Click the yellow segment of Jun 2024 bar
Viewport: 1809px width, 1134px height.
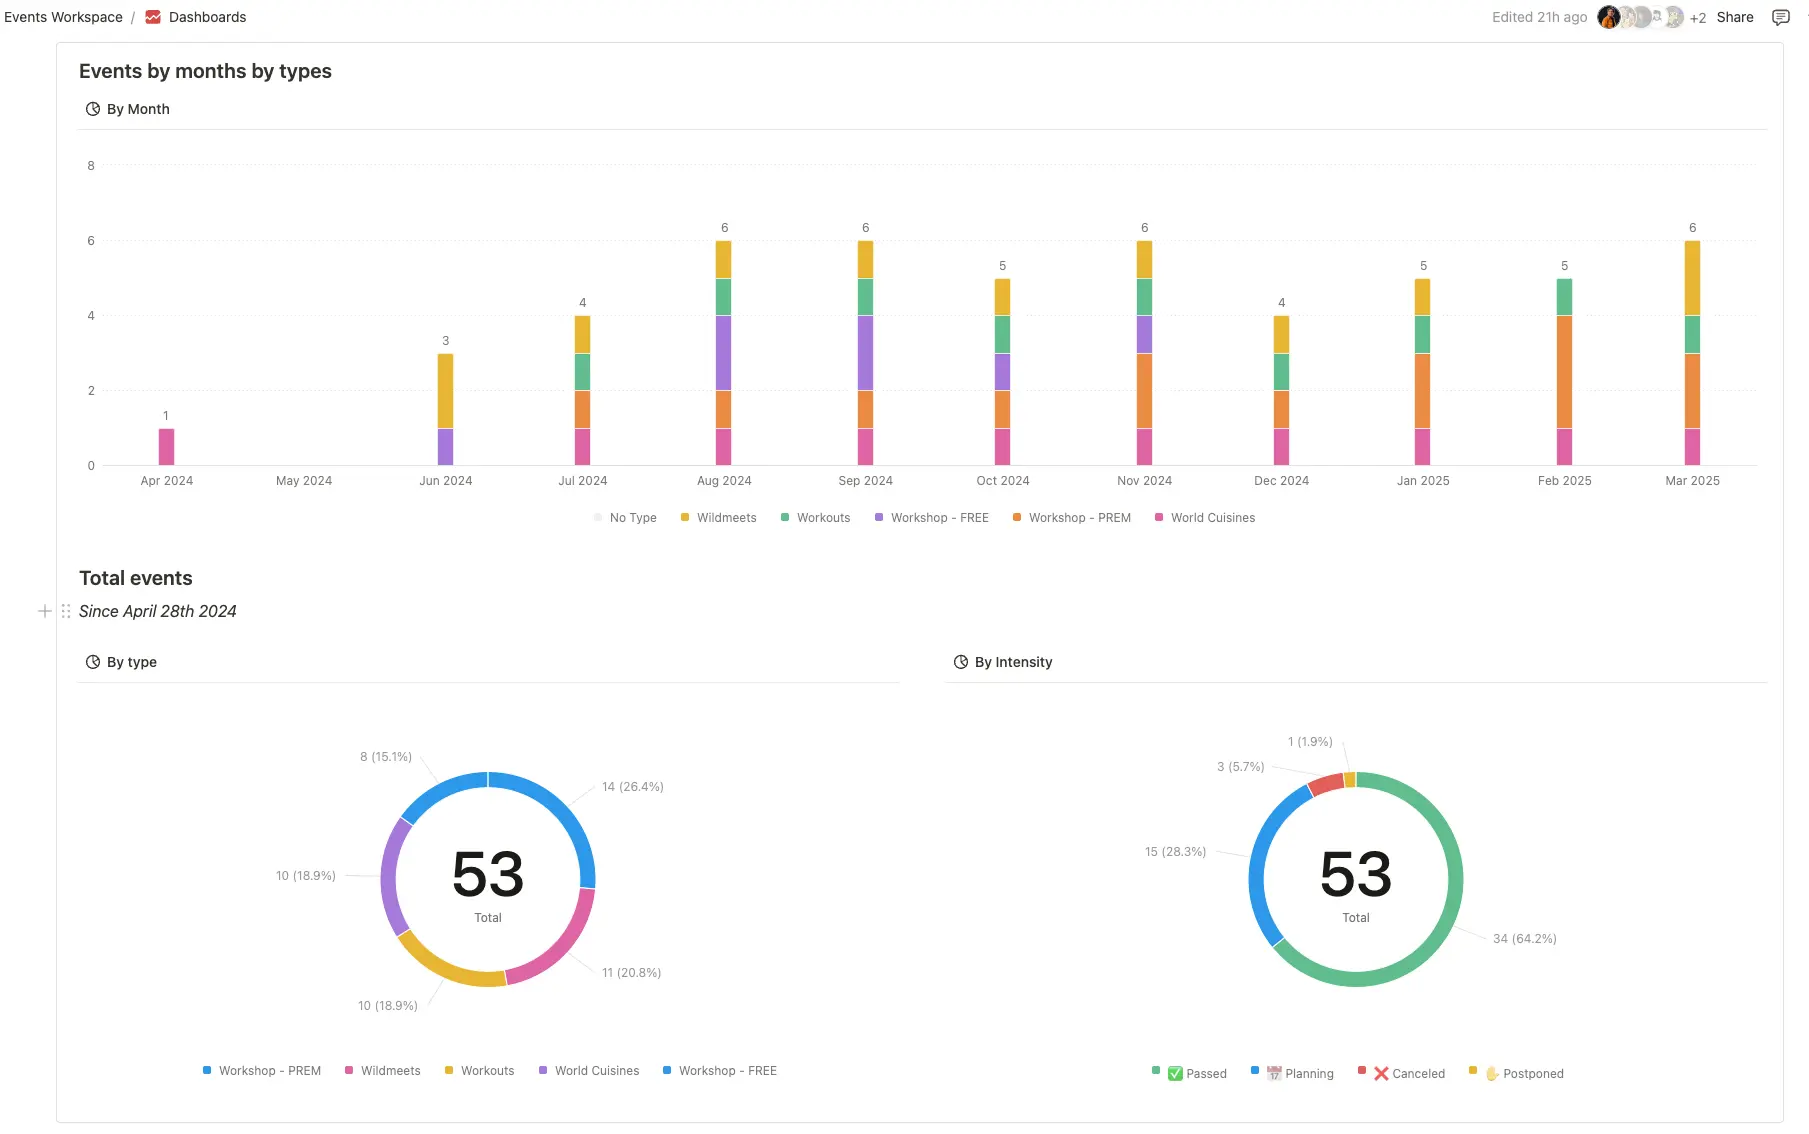[x=445, y=391]
